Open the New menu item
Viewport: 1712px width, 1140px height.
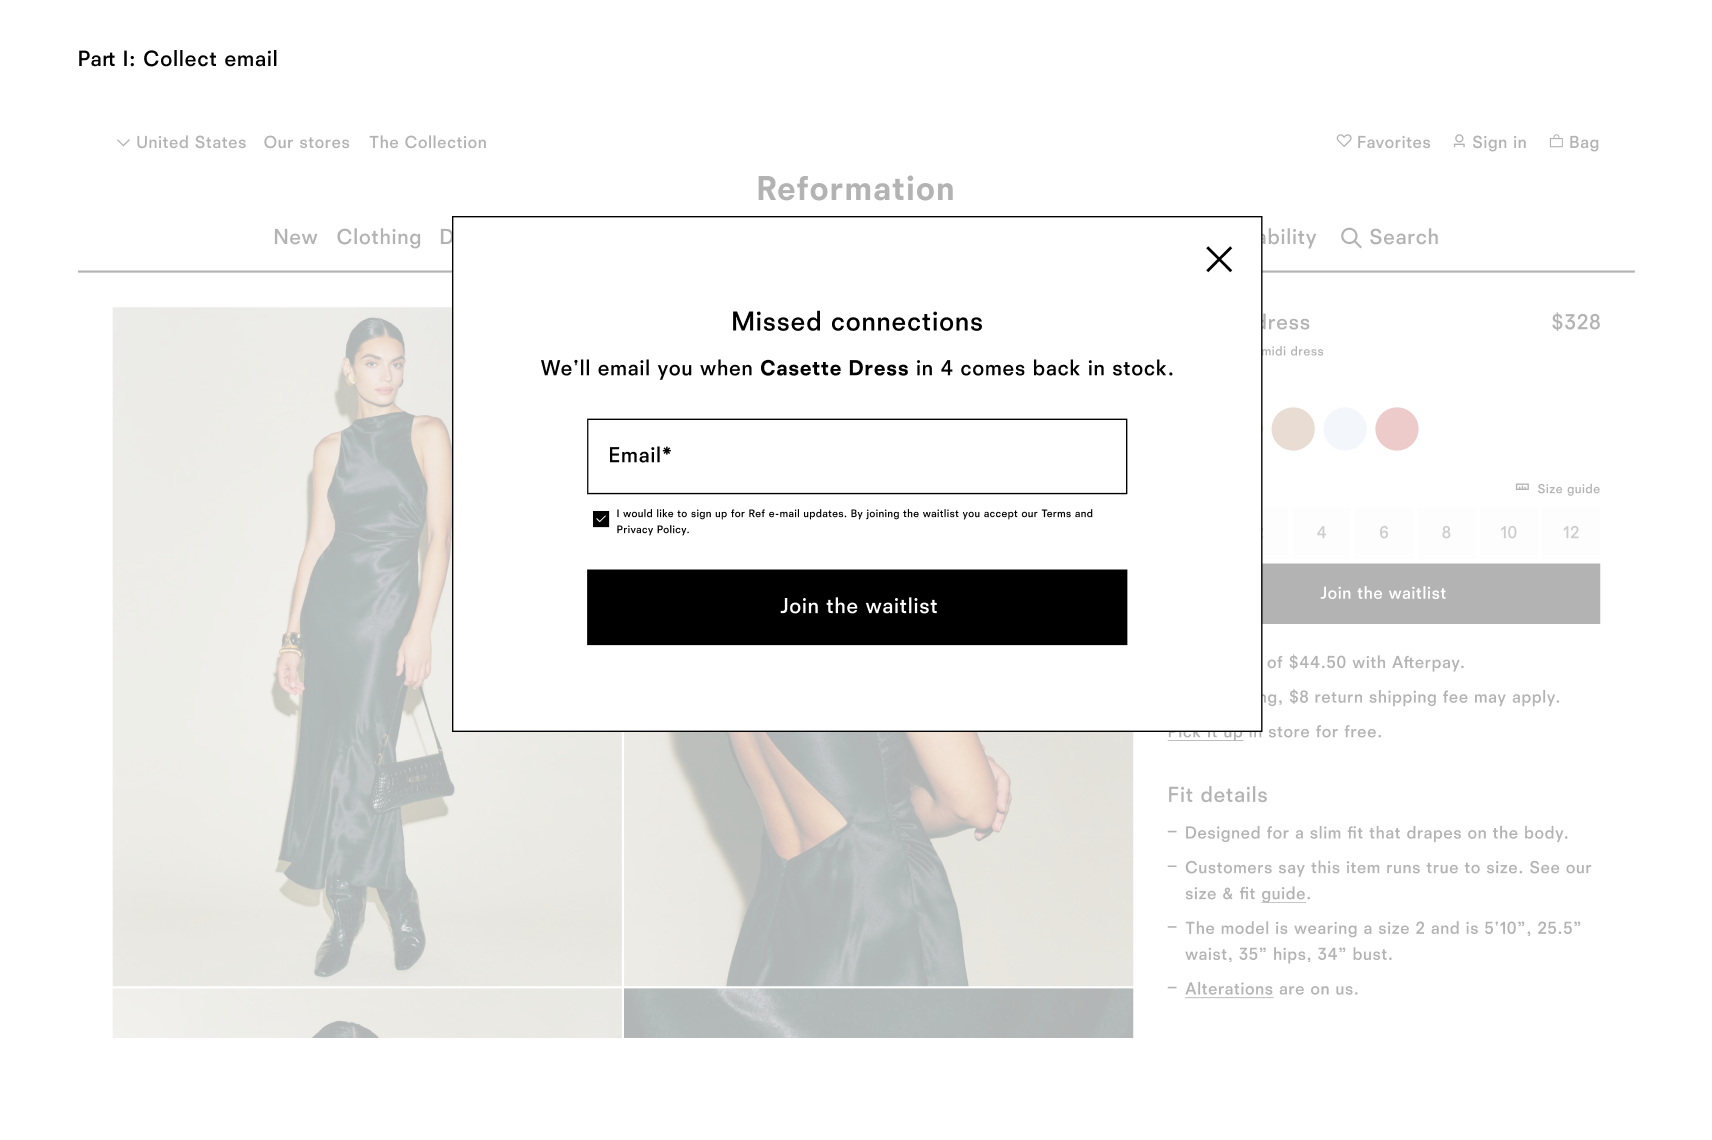pos(295,237)
